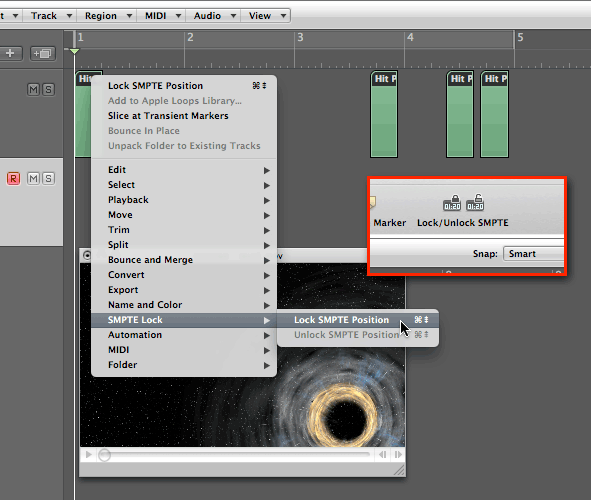Choose Lock SMPTE Position at menu top
Viewport: 591px width, 500px height.
184,86
